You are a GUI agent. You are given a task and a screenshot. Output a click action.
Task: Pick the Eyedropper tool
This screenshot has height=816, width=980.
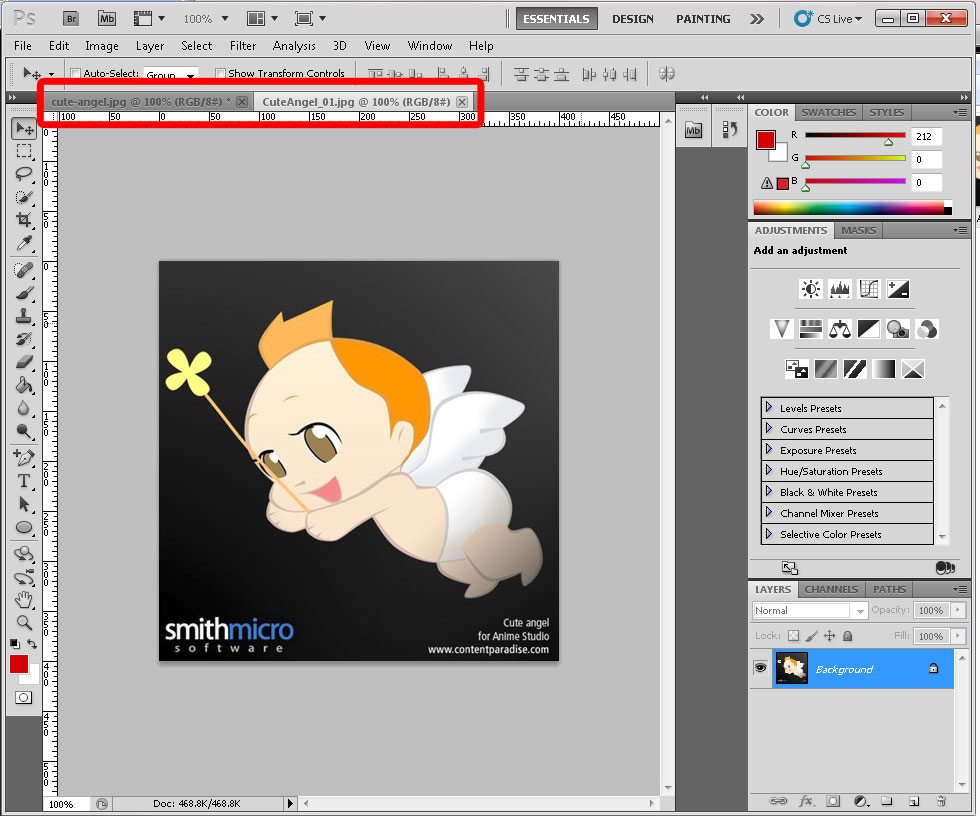24,243
